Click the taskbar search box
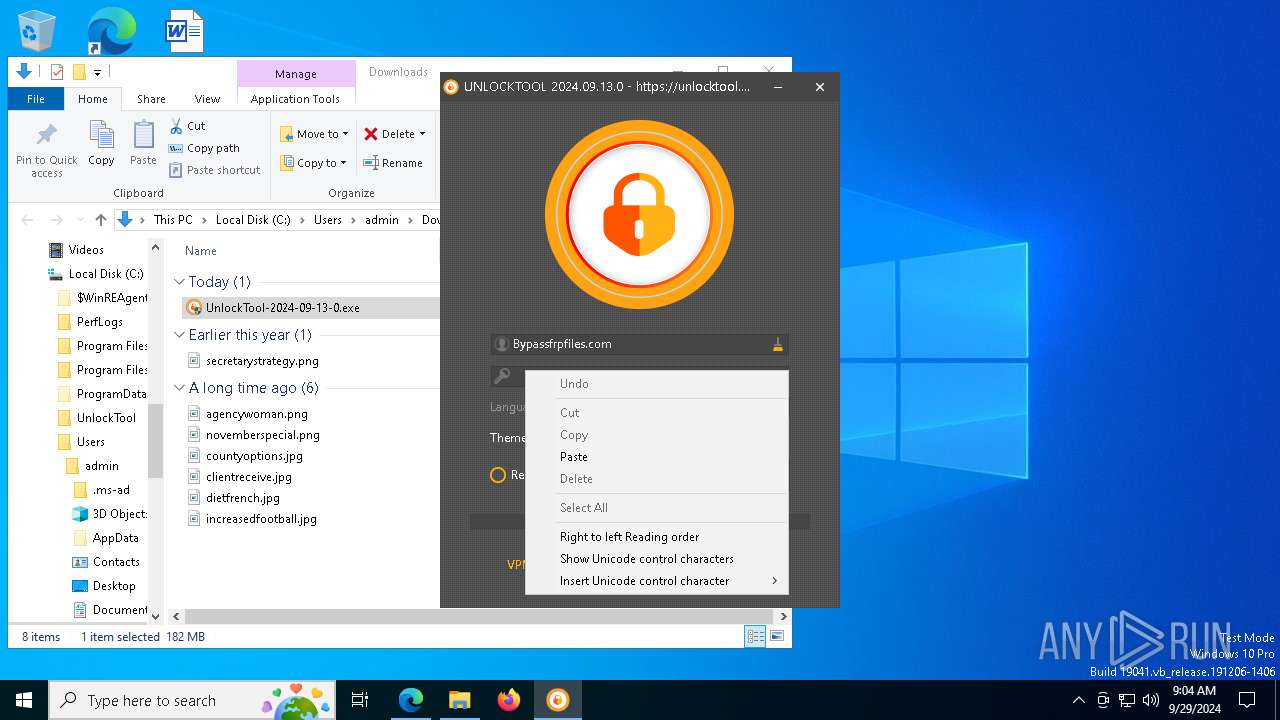The width and height of the screenshot is (1280, 720). click(194, 700)
